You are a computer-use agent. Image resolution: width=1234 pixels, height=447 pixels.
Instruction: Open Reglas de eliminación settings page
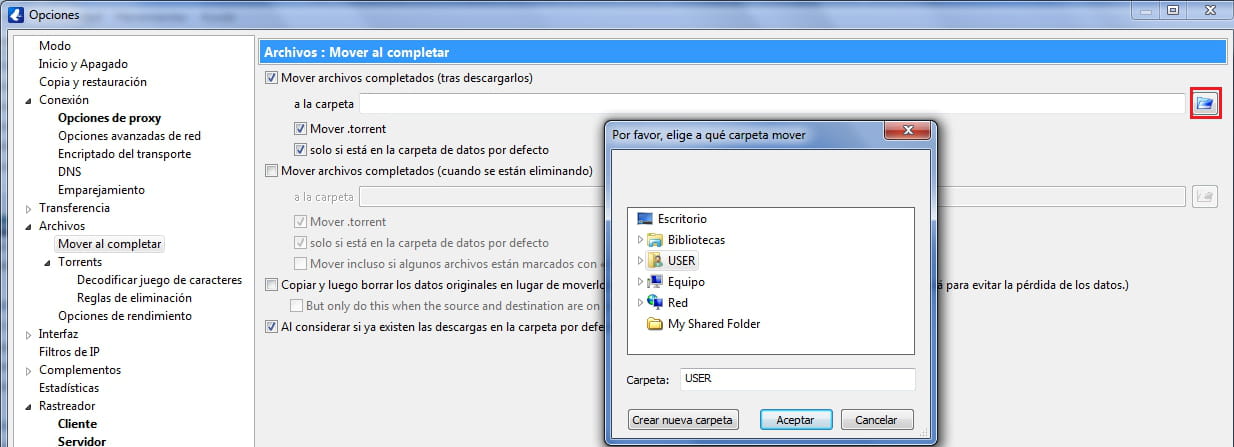(134, 298)
